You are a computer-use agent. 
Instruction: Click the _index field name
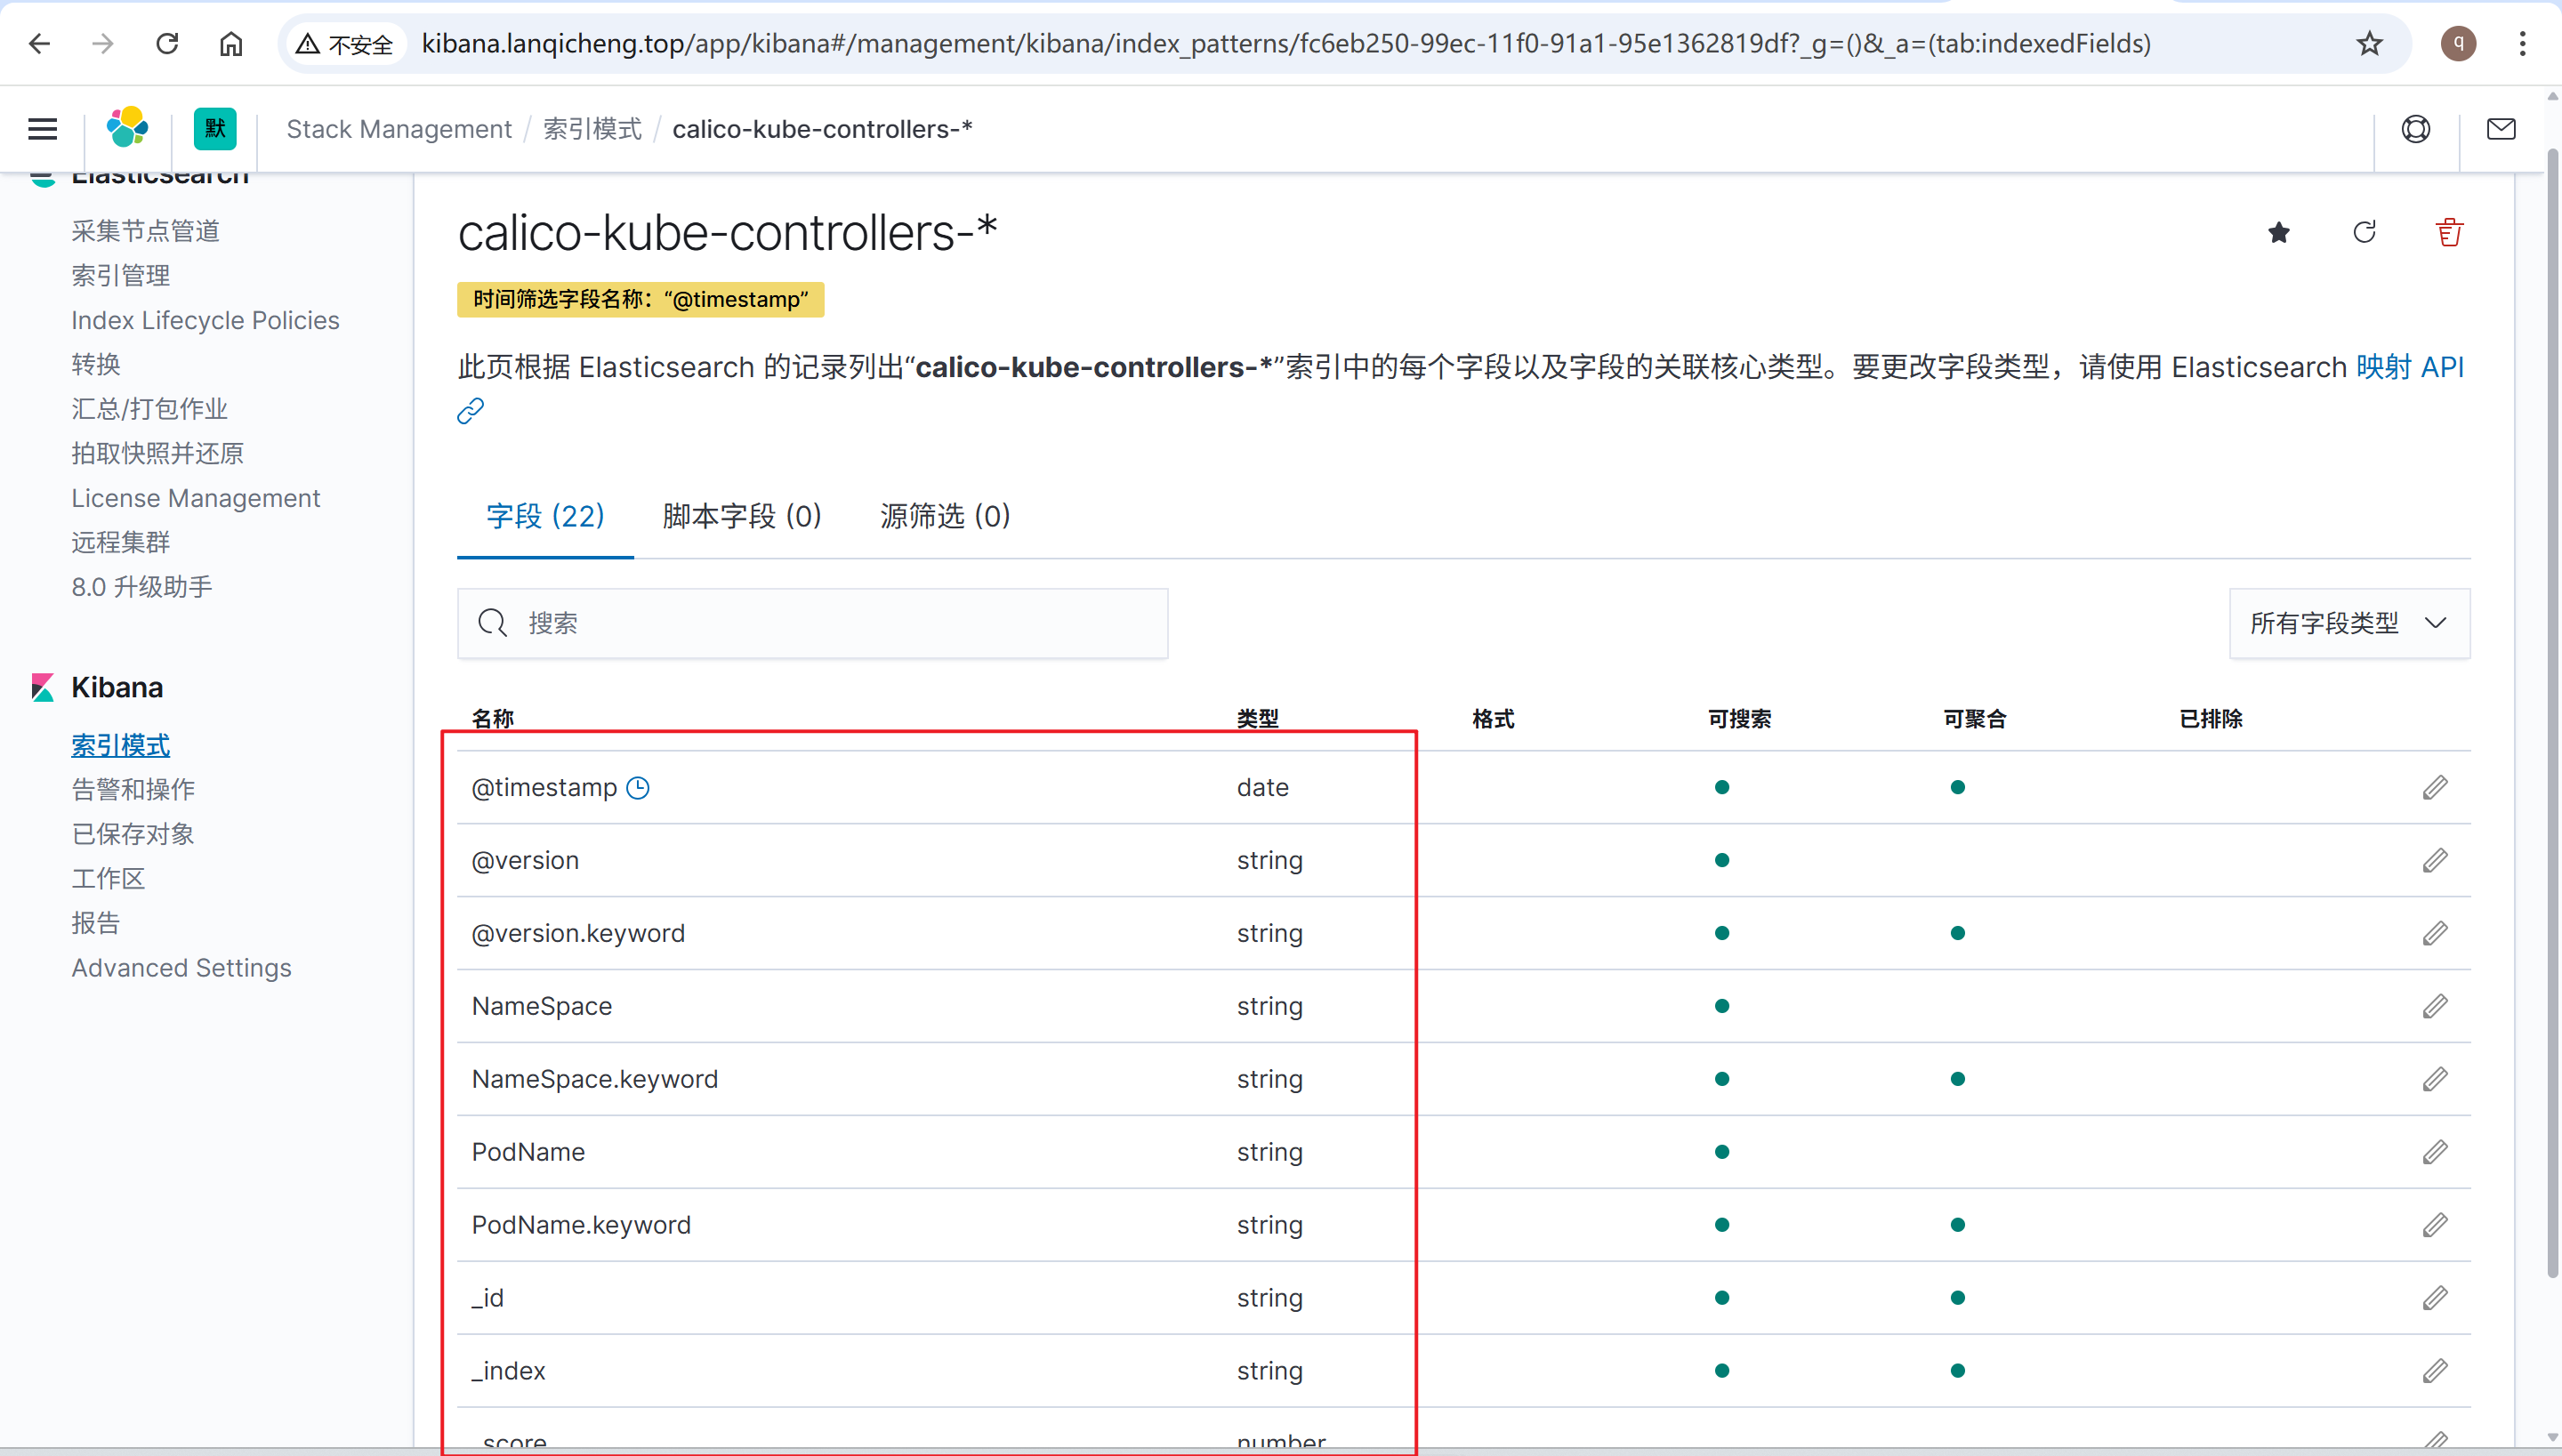(508, 1372)
